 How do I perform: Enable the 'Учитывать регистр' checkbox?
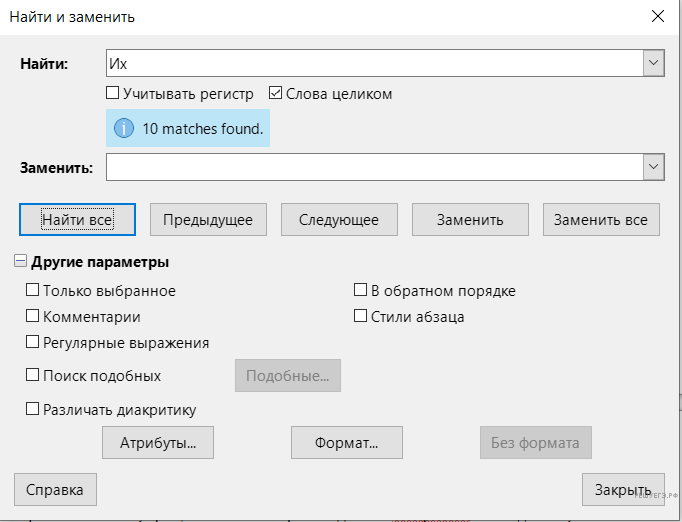point(113,94)
